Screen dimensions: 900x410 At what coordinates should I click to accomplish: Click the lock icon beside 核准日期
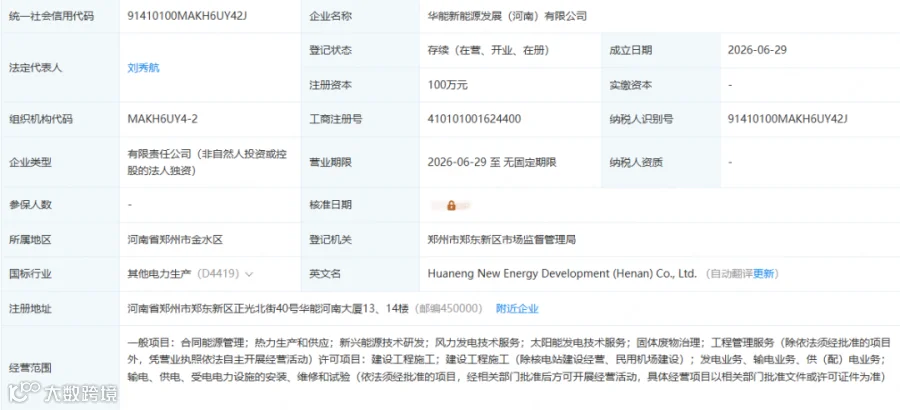click(x=451, y=206)
